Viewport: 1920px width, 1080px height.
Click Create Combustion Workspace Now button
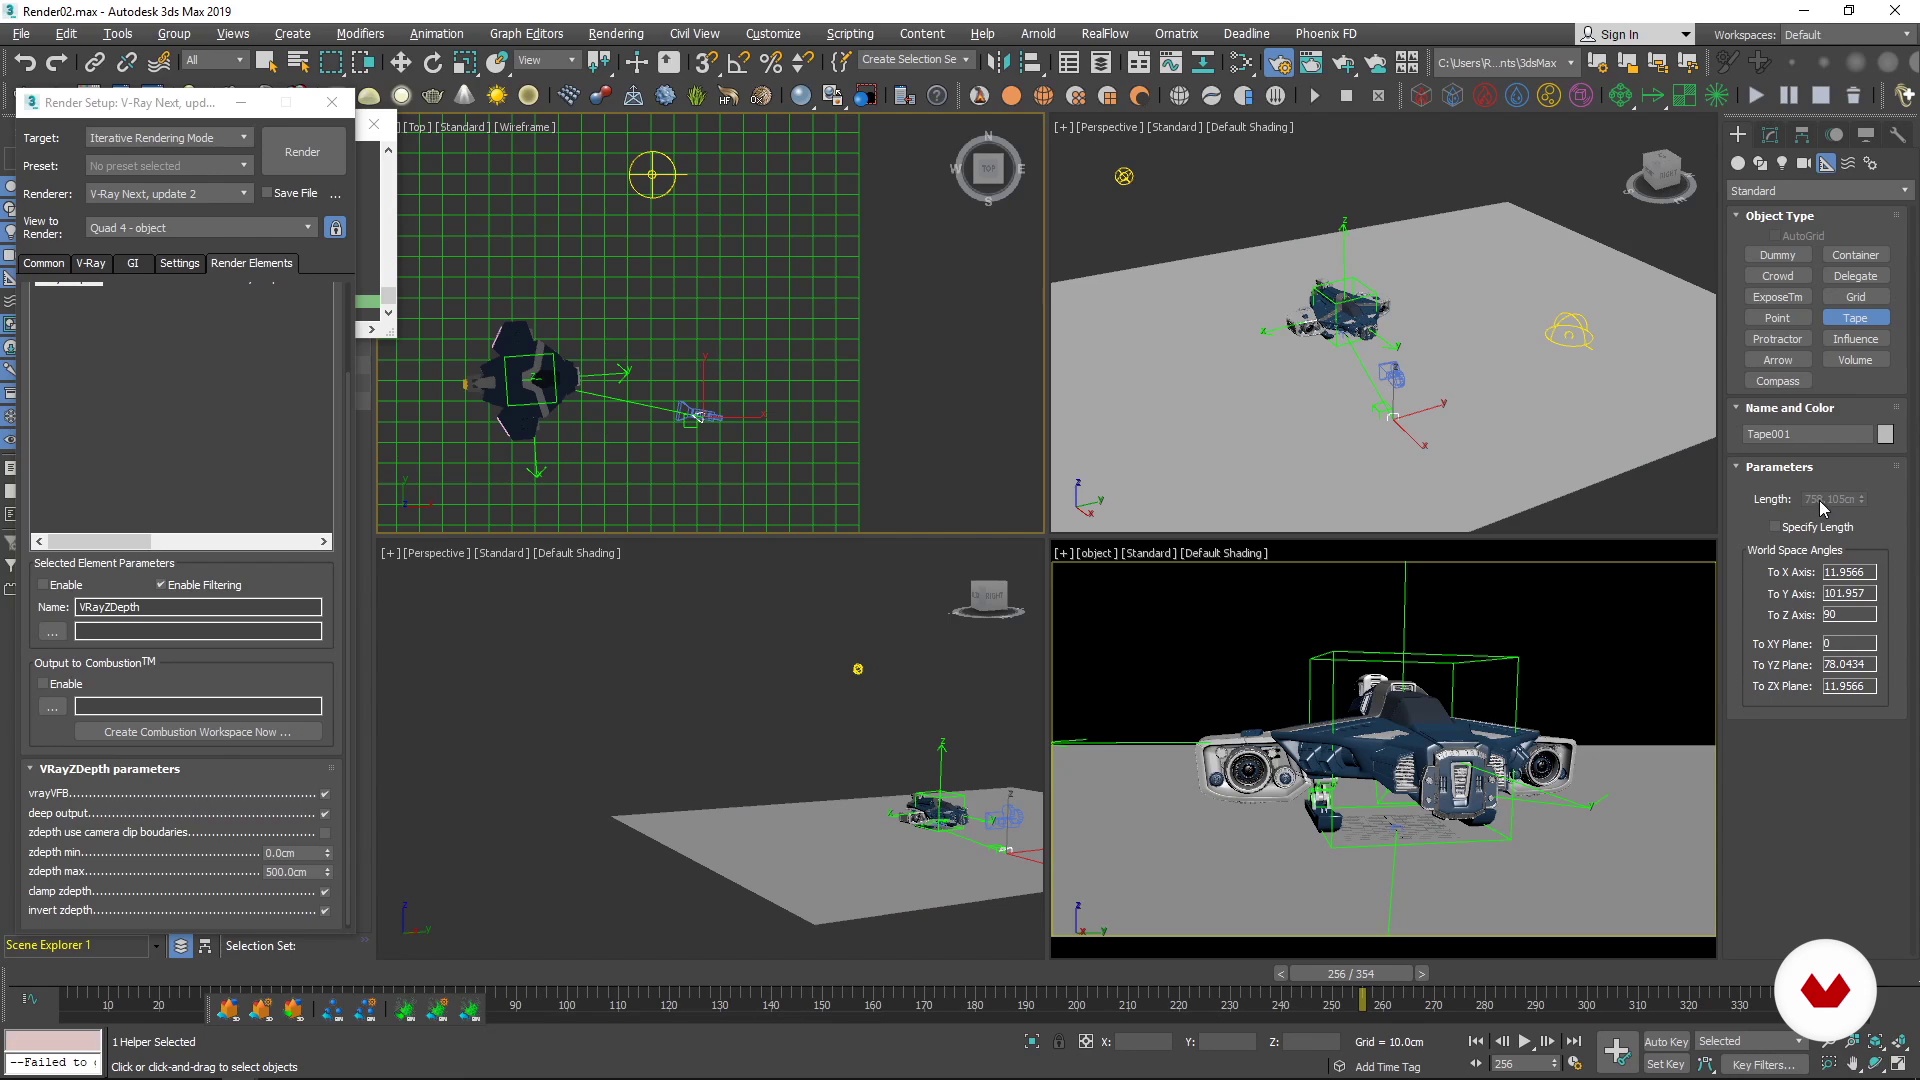[x=198, y=732]
